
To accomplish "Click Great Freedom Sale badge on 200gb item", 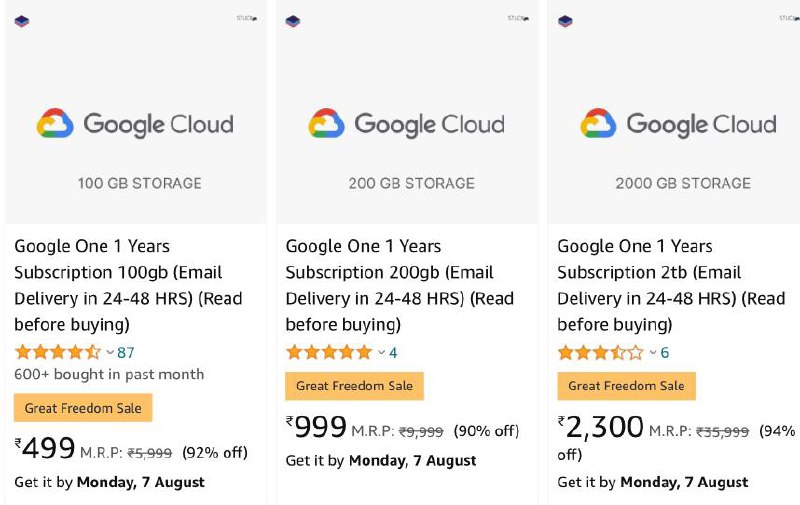I will point(355,386).
